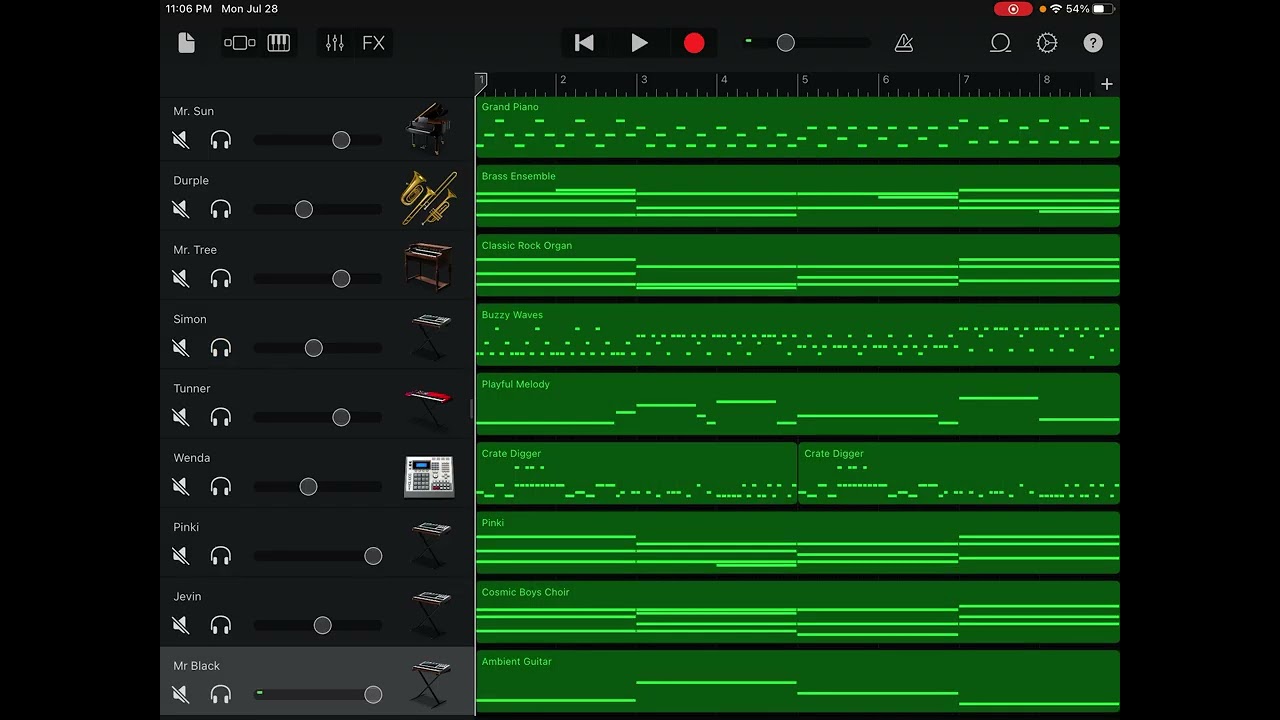Select the Ambient Guitar region
Image resolution: width=1280 pixels, height=720 pixels.
coord(798,681)
